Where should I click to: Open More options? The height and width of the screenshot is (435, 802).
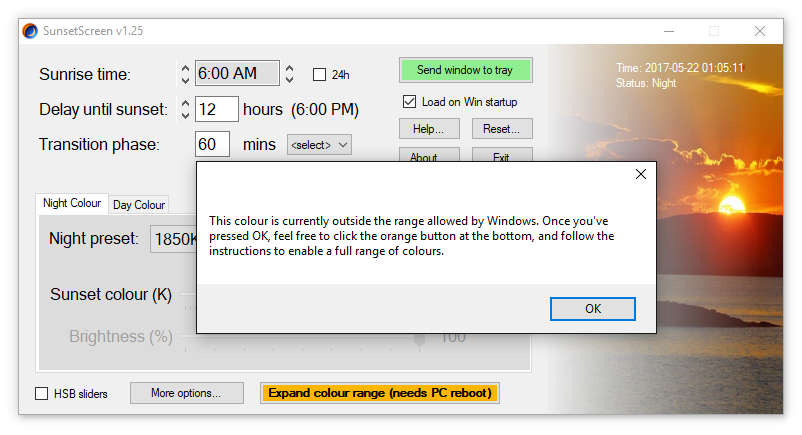[187, 393]
